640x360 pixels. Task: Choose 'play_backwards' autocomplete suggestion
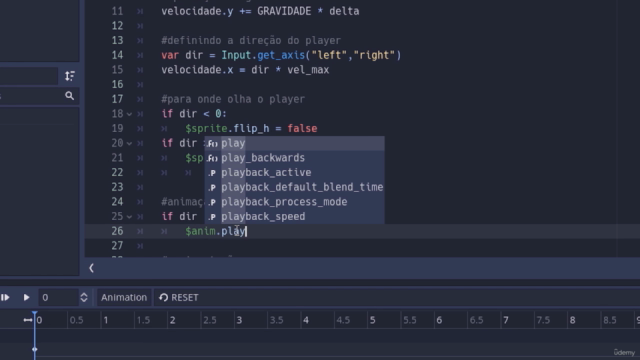(294, 158)
